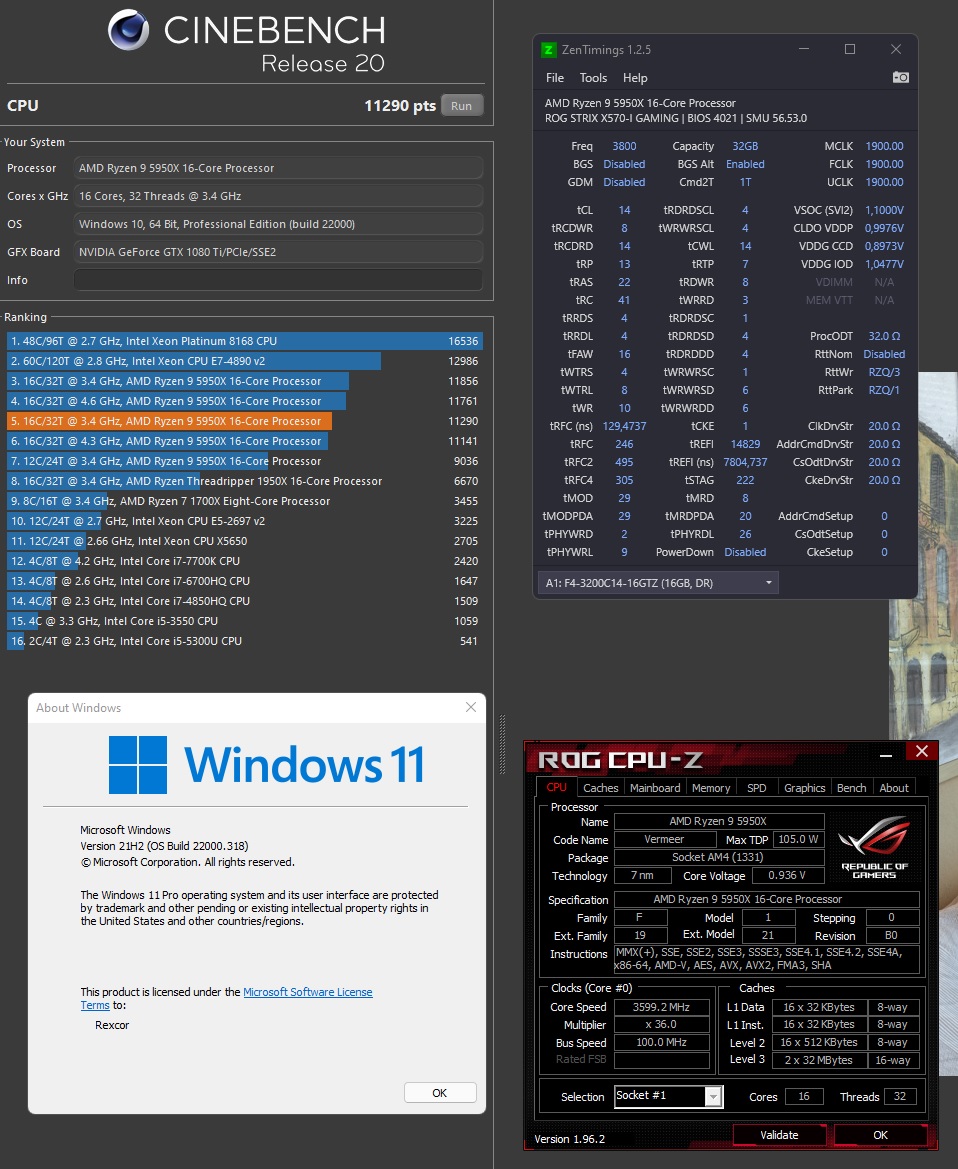The height and width of the screenshot is (1169, 958).
Task: Click OK in the About Windows dialog
Action: pos(440,1093)
